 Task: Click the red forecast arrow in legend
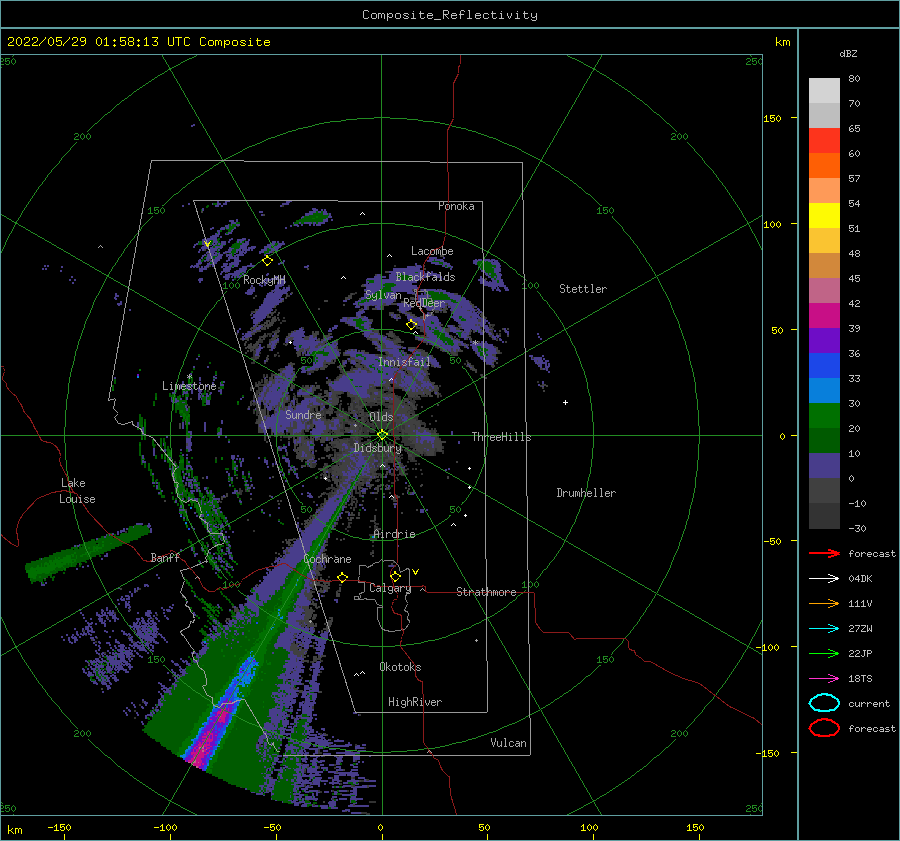pyautogui.click(x=824, y=553)
